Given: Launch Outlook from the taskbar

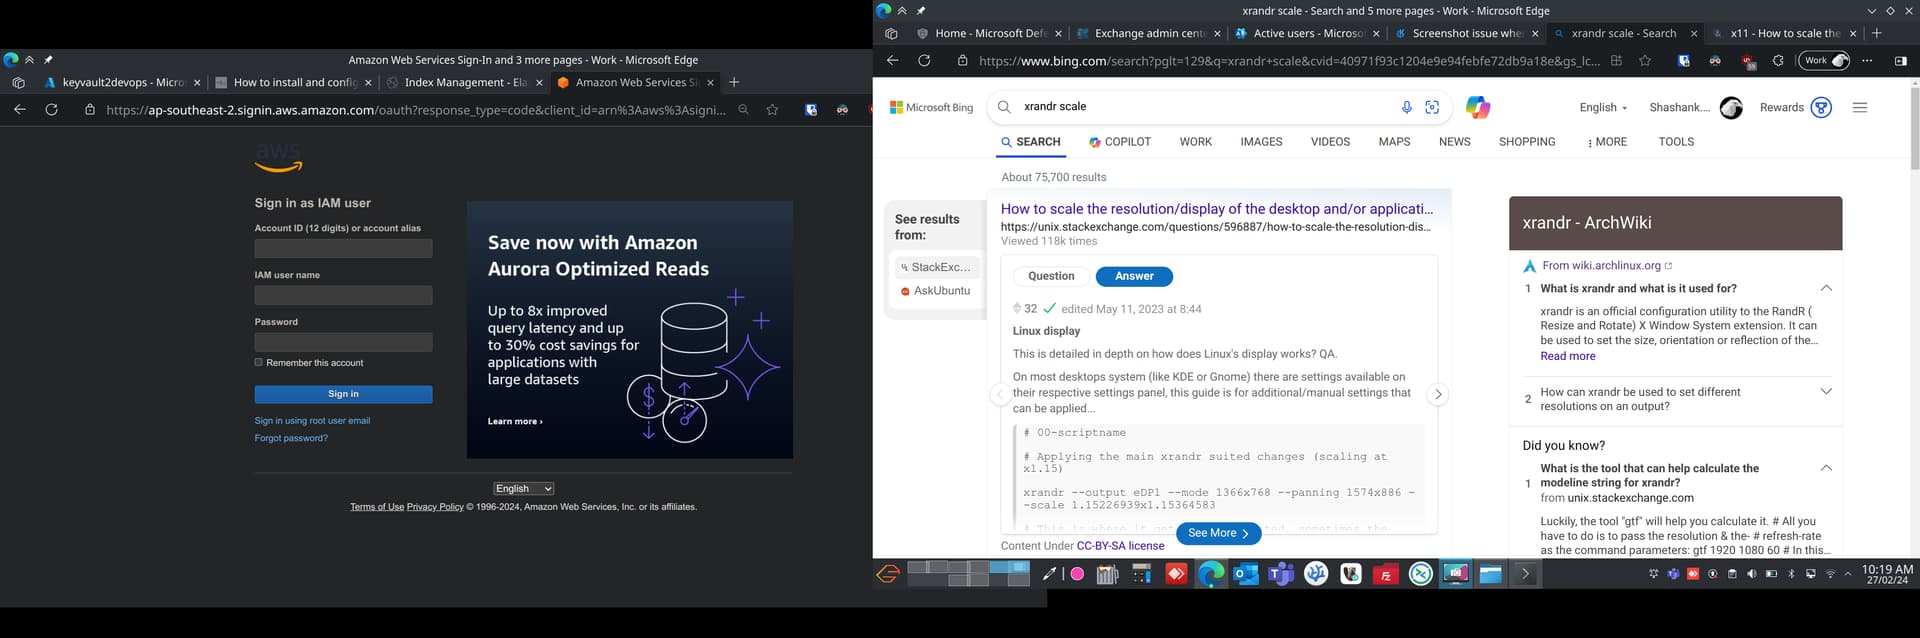Looking at the screenshot, I should tap(1246, 574).
